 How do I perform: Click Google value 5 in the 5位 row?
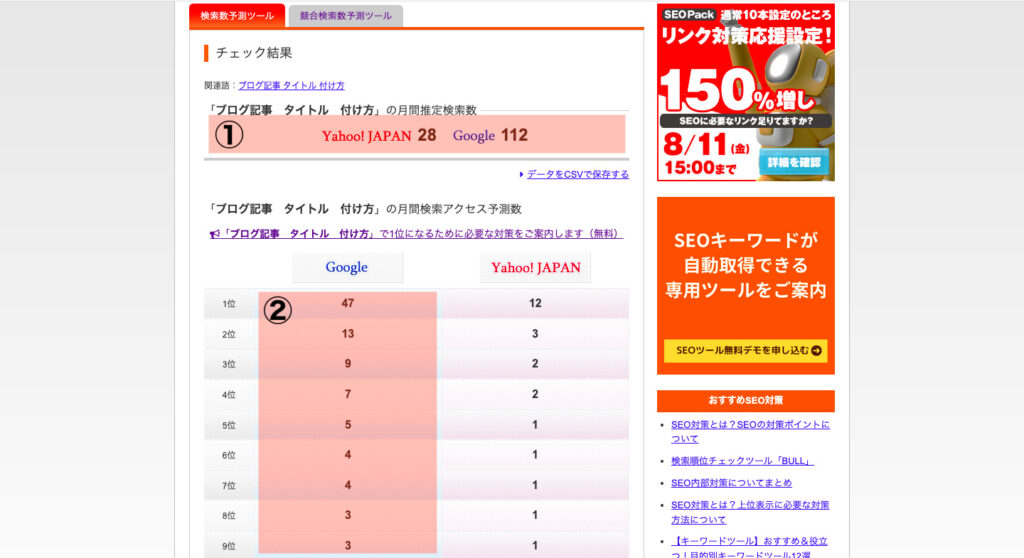coord(347,425)
